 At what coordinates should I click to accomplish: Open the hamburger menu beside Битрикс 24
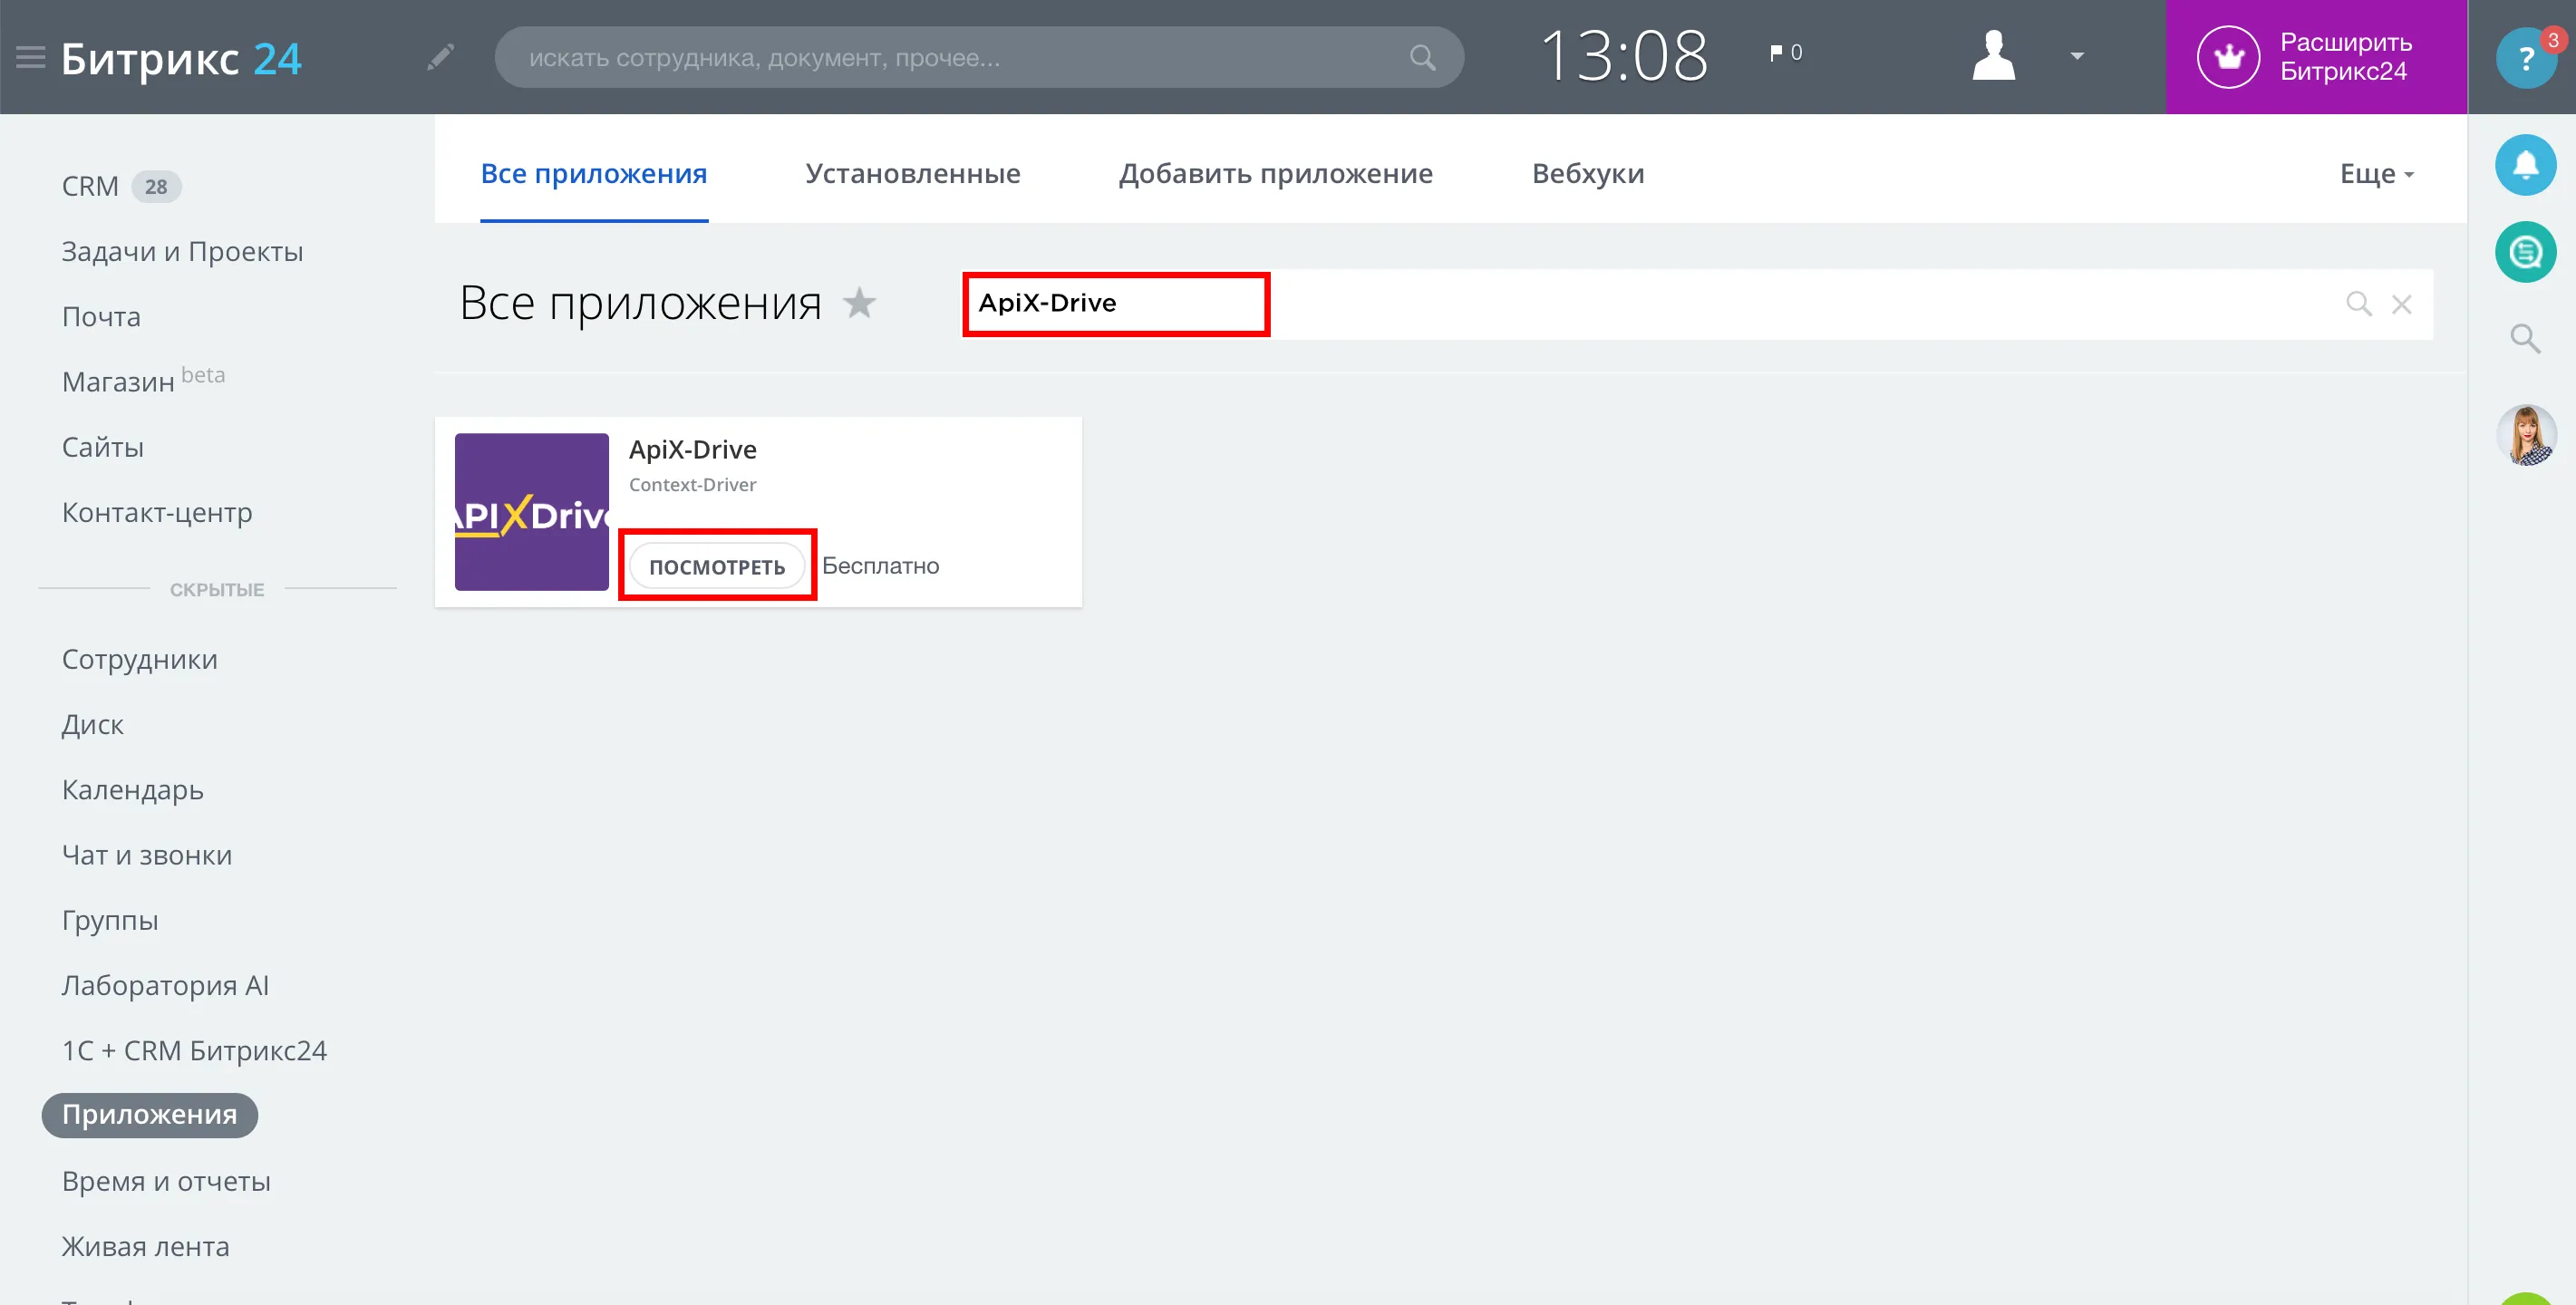click(x=31, y=57)
